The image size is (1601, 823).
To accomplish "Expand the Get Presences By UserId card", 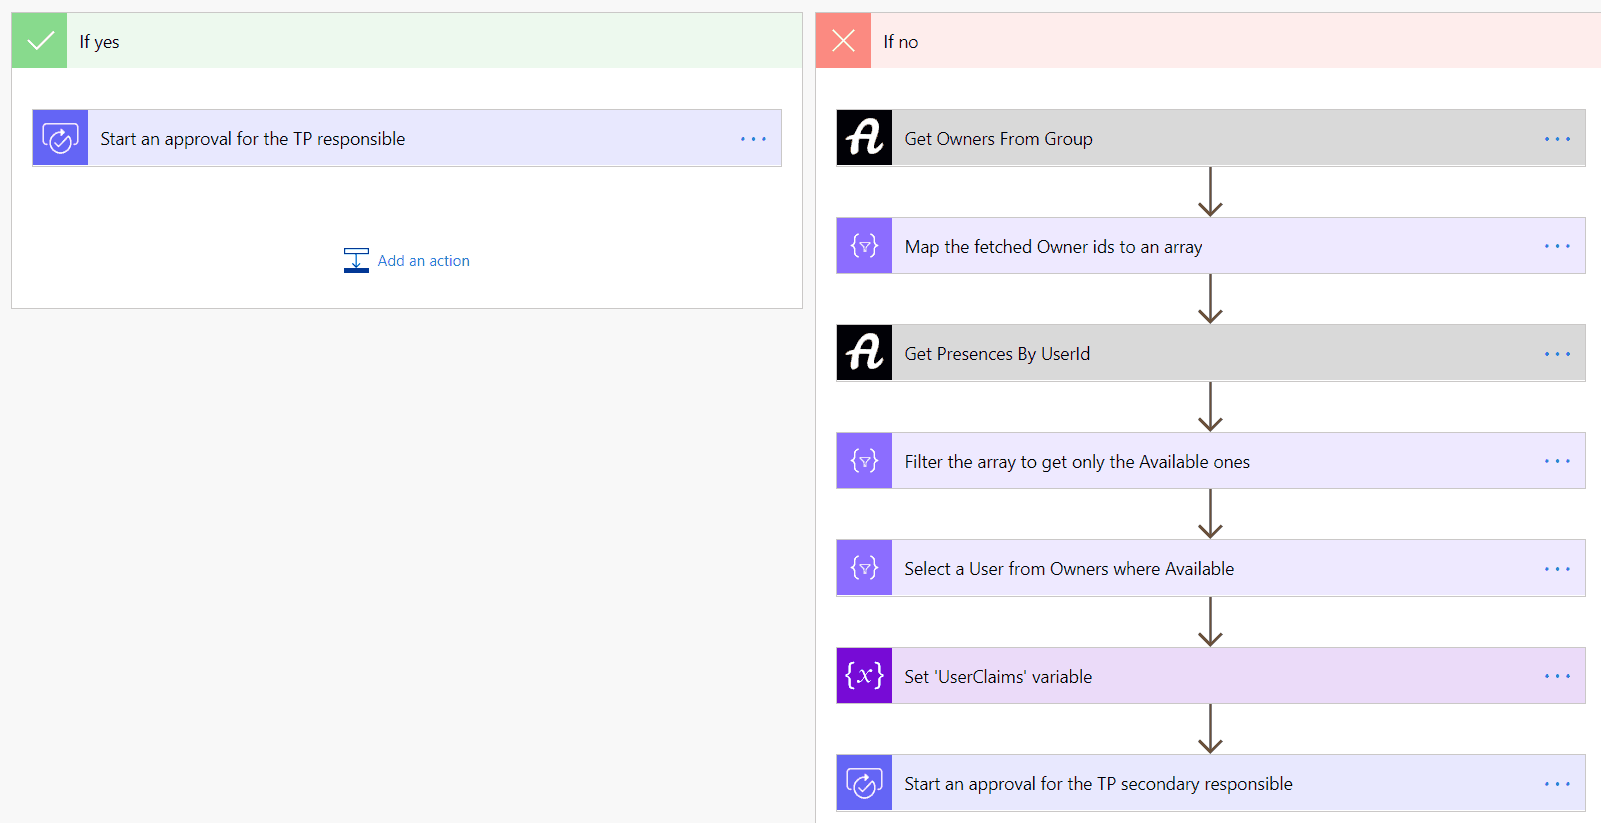I will 1211,353.
